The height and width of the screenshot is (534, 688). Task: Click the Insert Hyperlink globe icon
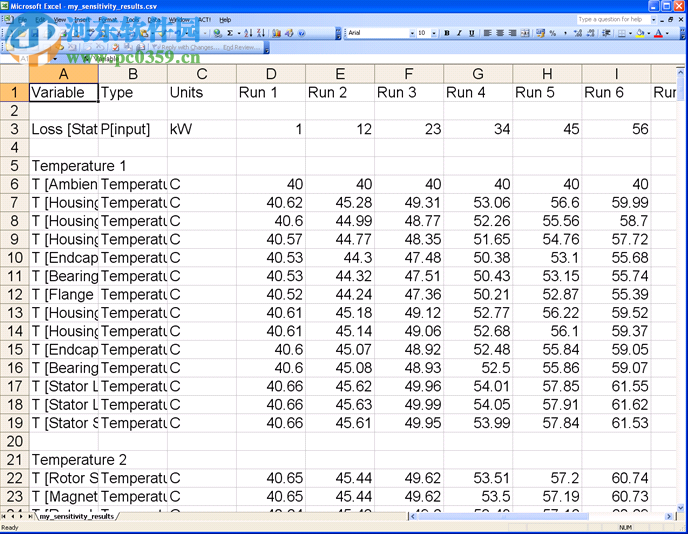point(218,33)
